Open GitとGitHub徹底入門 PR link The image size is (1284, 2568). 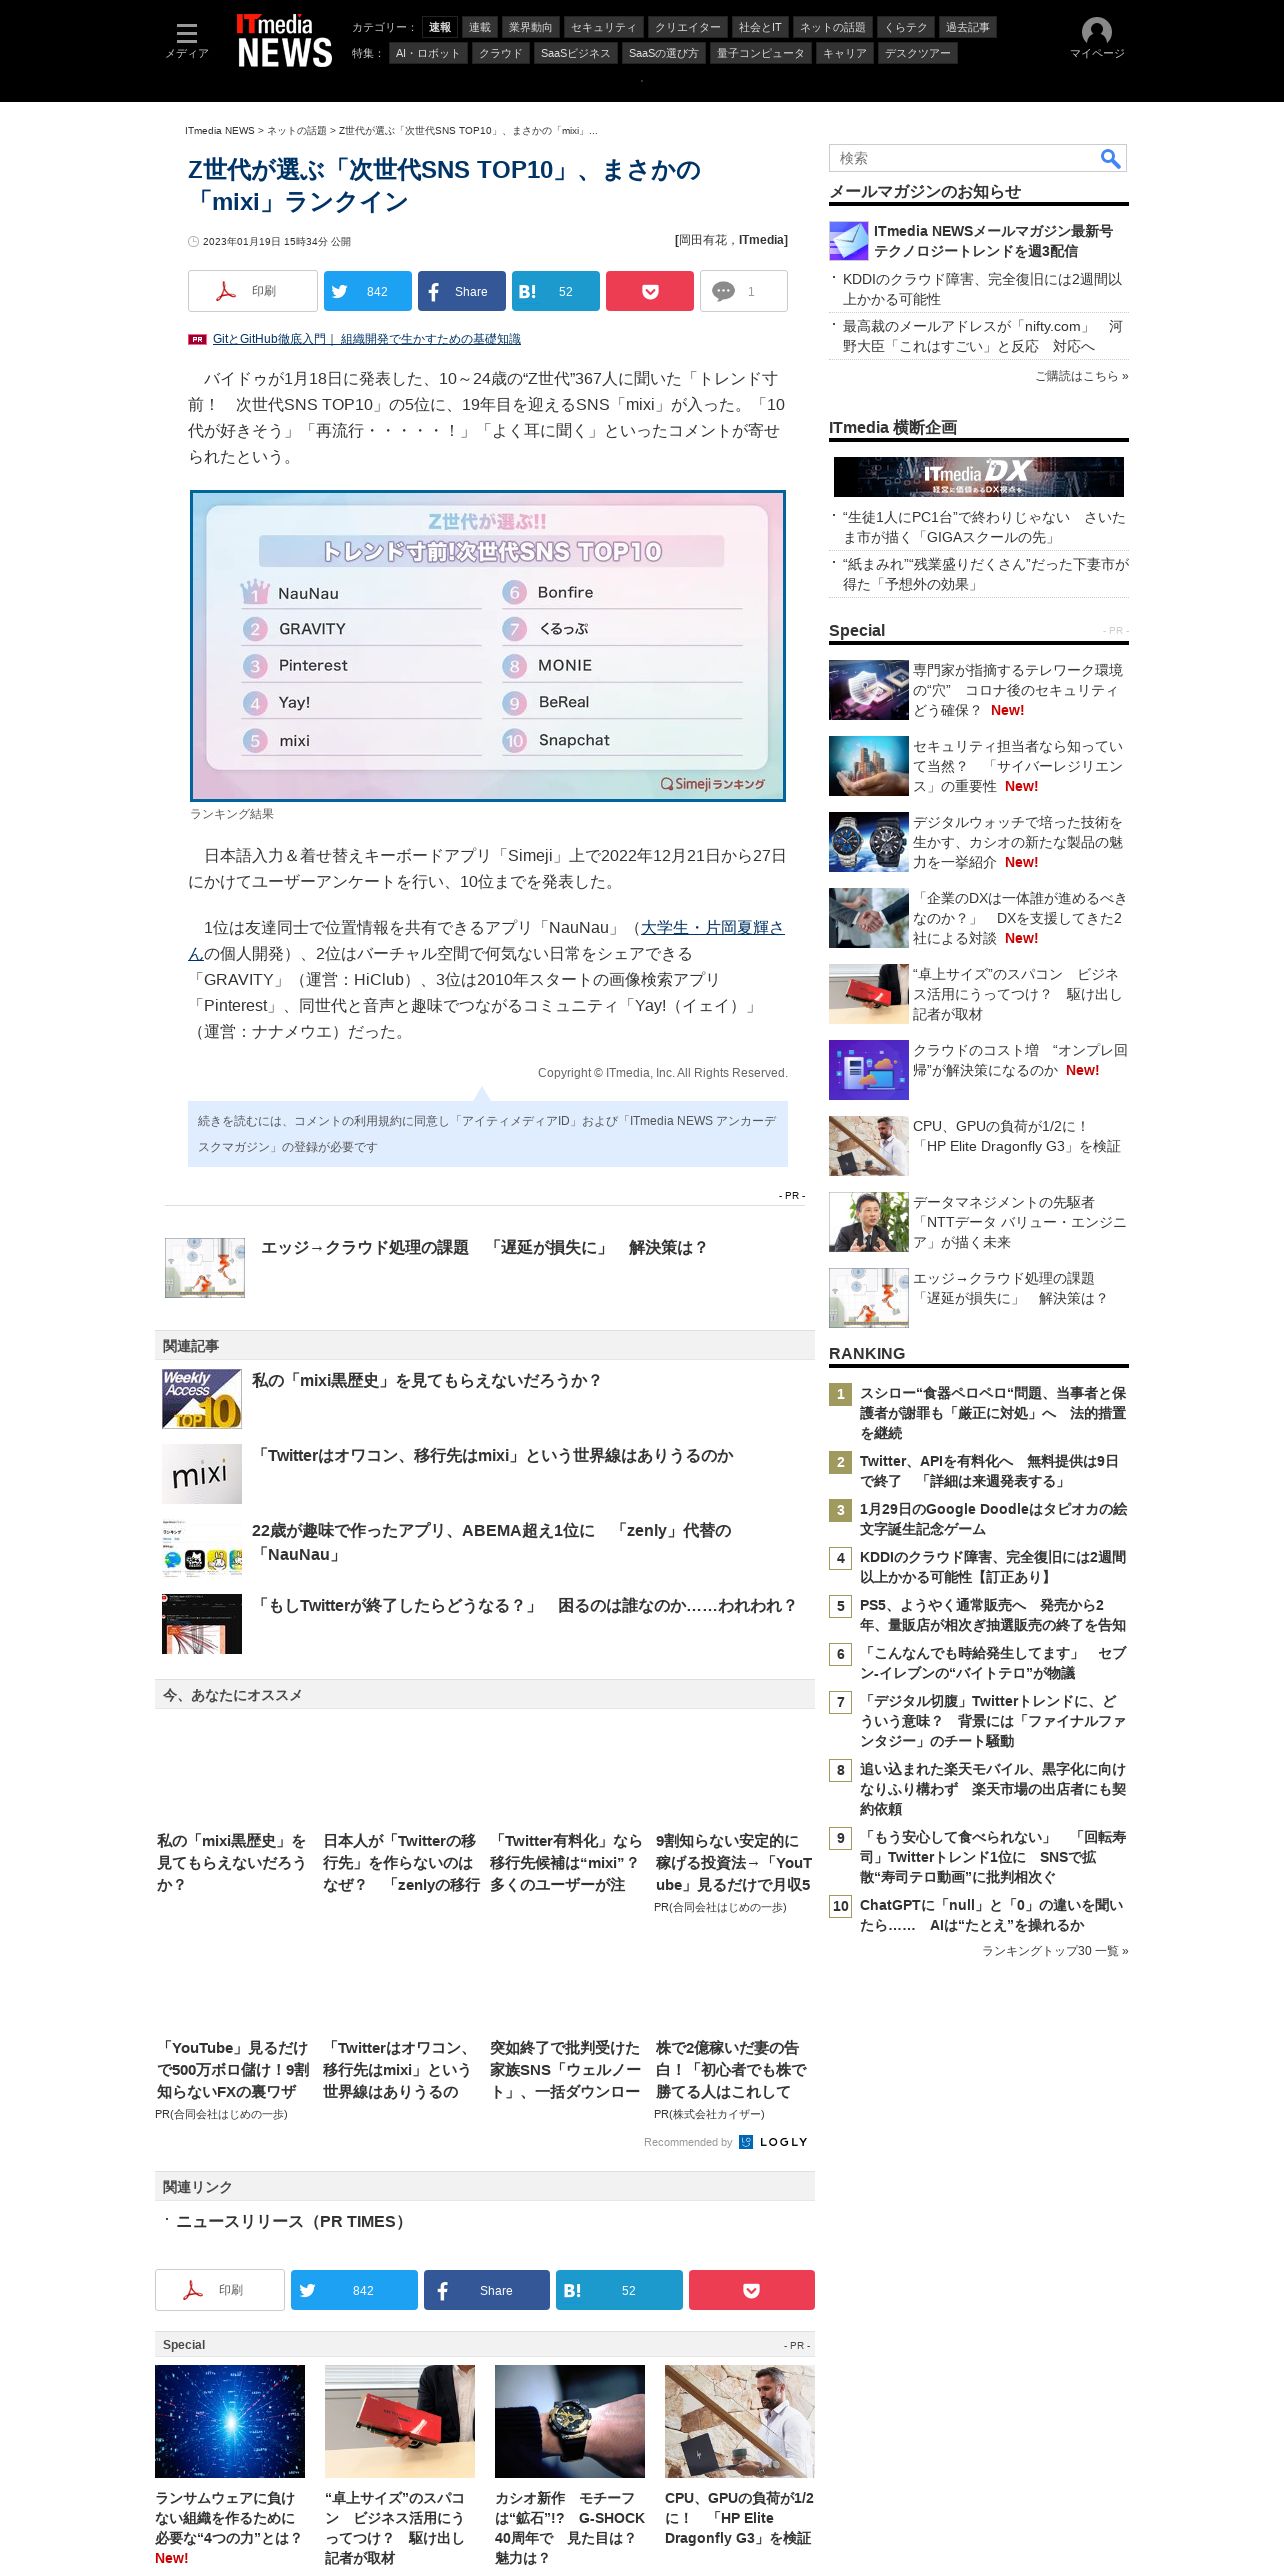tap(366, 339)
